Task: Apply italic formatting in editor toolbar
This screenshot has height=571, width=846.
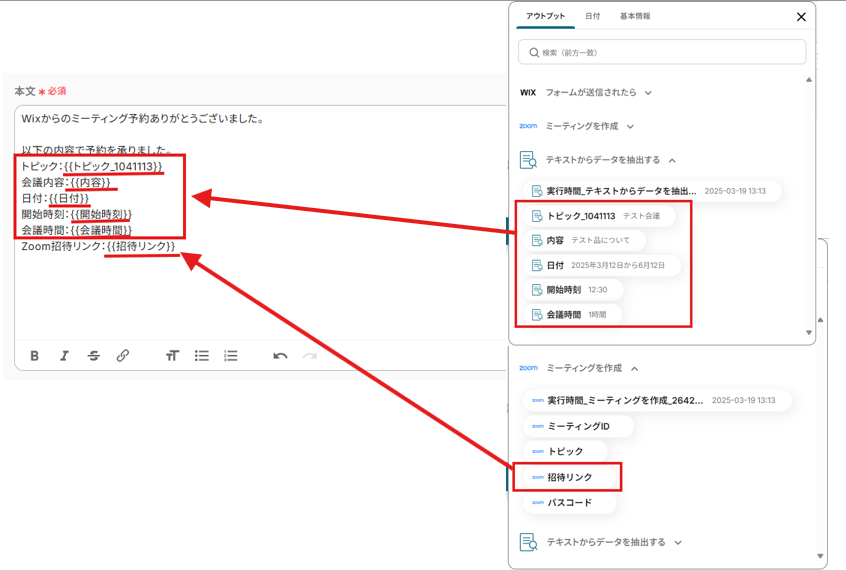Action: (x=64, y=356)
